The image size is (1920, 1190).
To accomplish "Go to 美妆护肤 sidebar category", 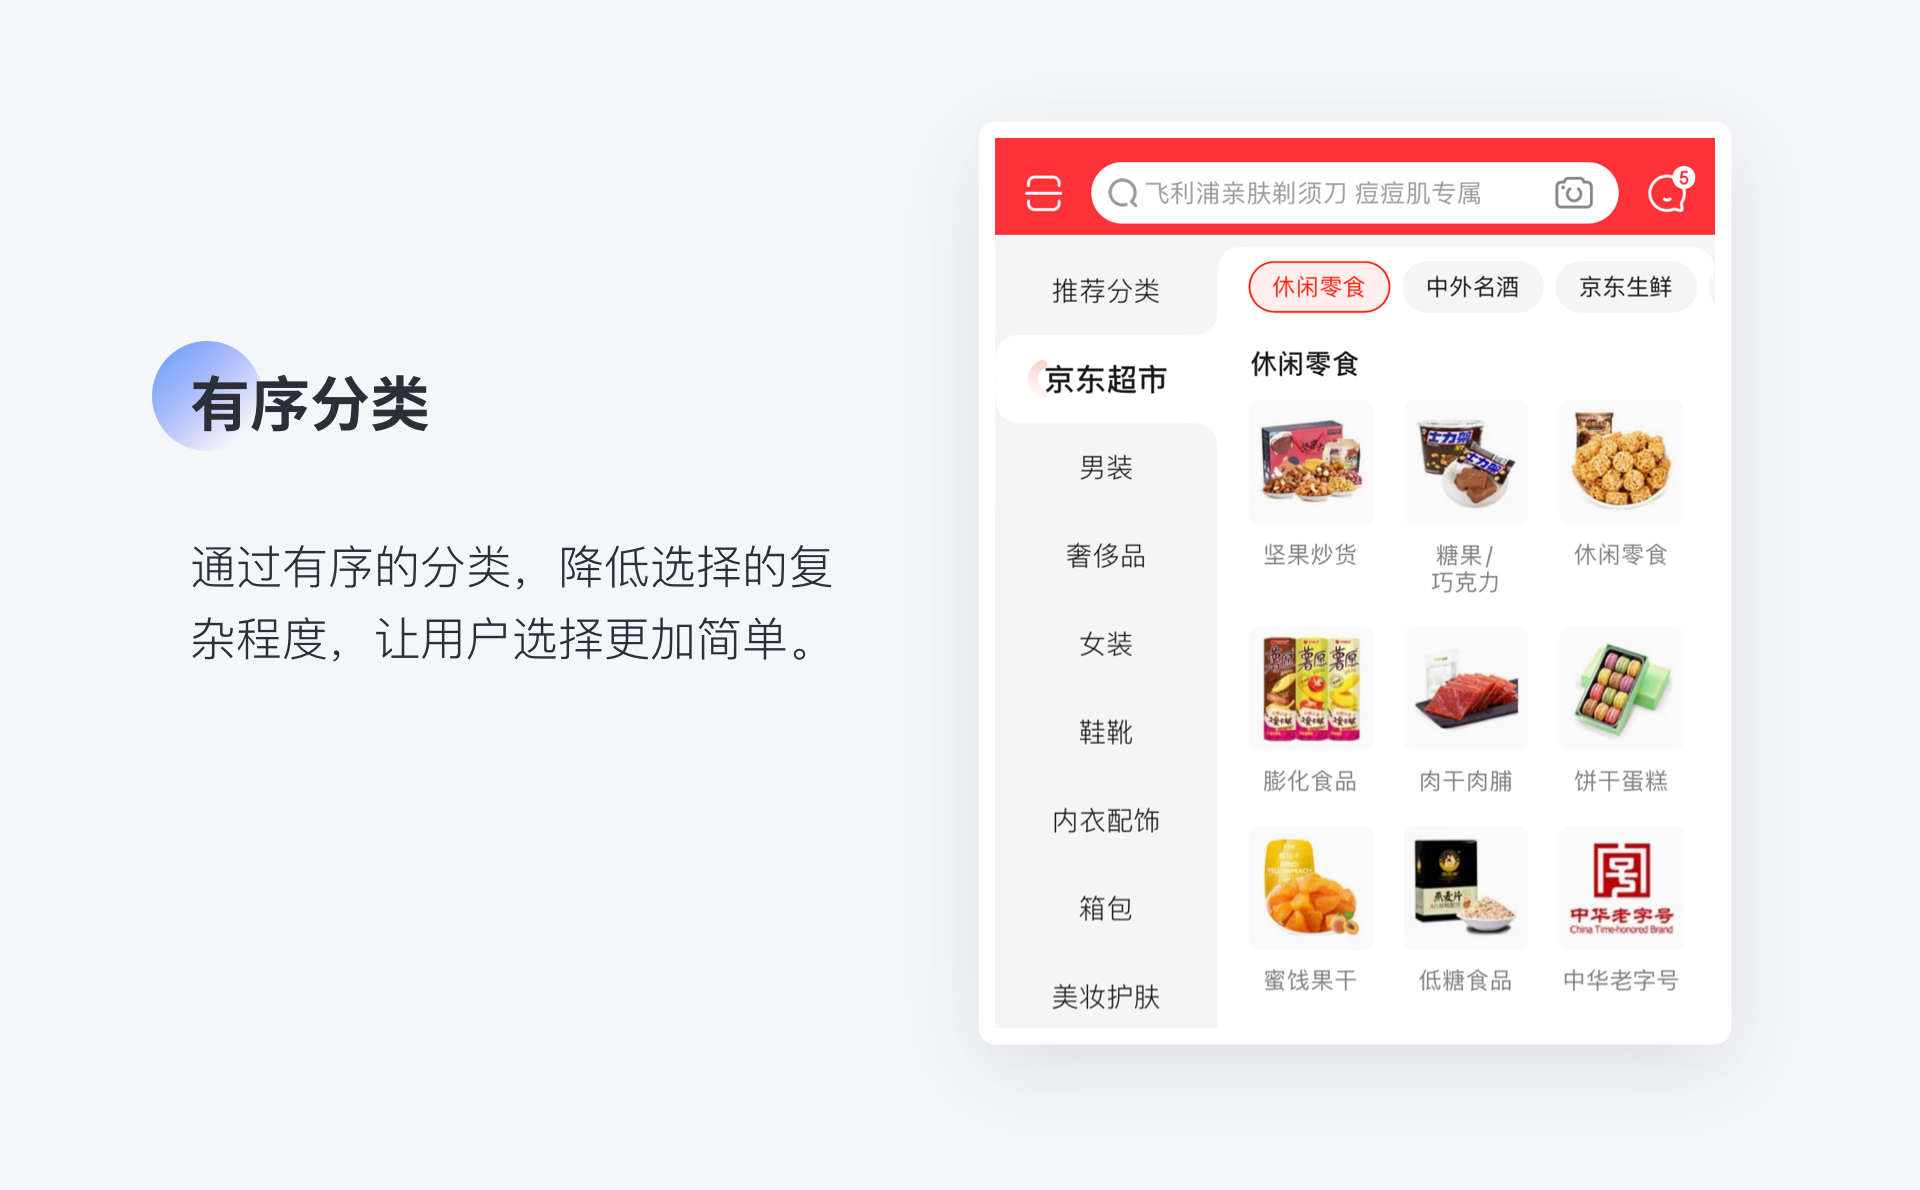I will click(x=1106, y=996).
